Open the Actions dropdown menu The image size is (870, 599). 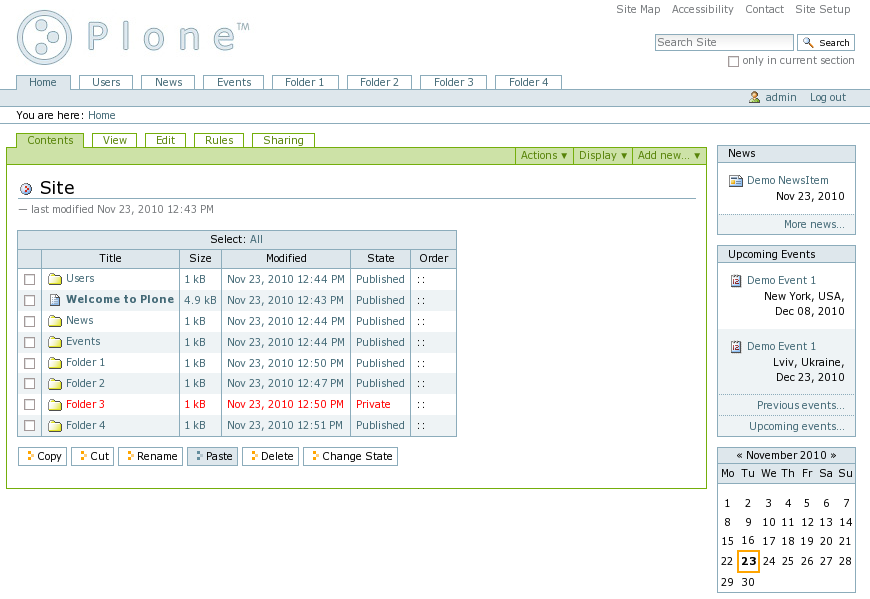coord(544,156)
